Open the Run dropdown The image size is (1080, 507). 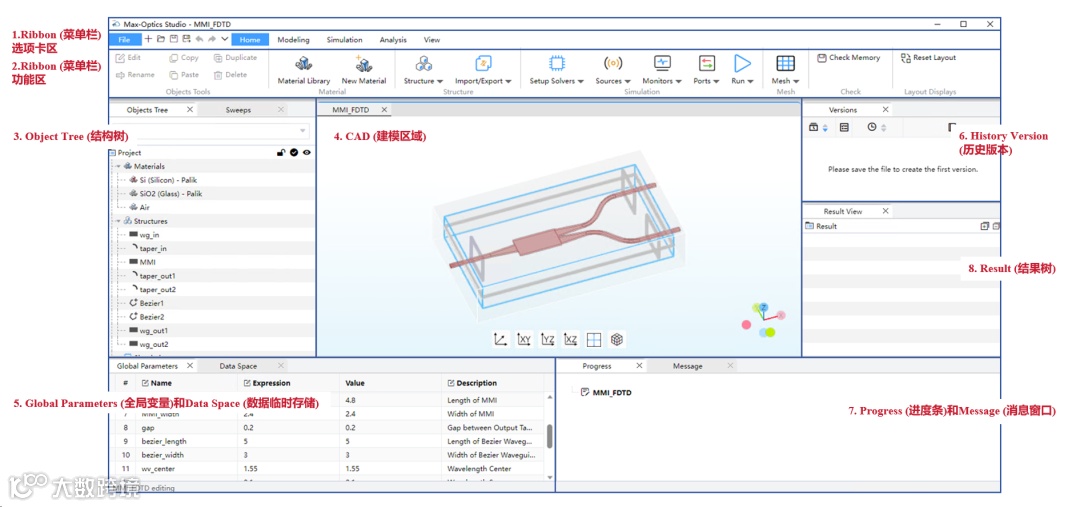(x=742, y=71)
